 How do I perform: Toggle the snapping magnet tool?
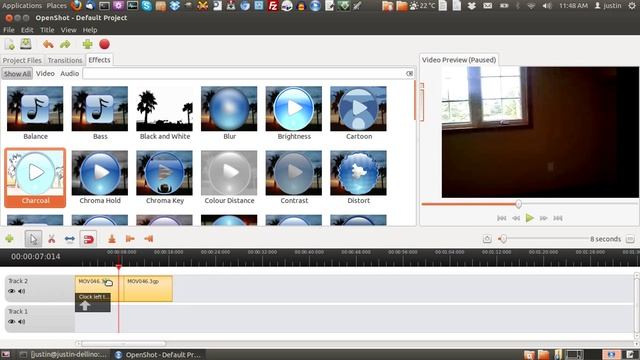click(x=88, y=239)
